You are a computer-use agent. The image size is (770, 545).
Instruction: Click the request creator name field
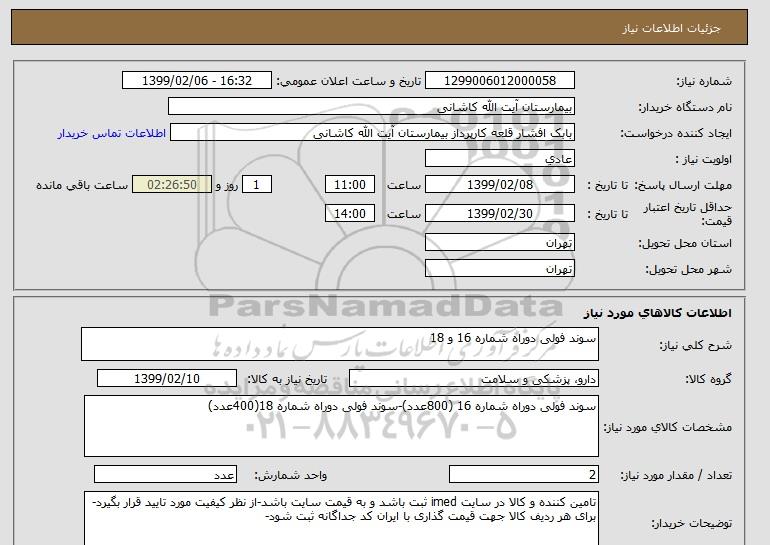pos(372,133)
